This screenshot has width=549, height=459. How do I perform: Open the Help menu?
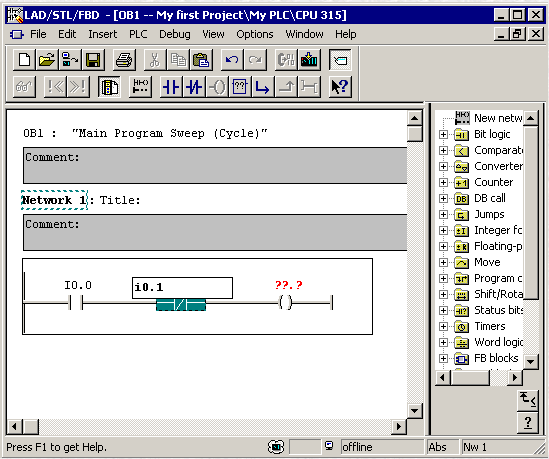tap(346, 34)
